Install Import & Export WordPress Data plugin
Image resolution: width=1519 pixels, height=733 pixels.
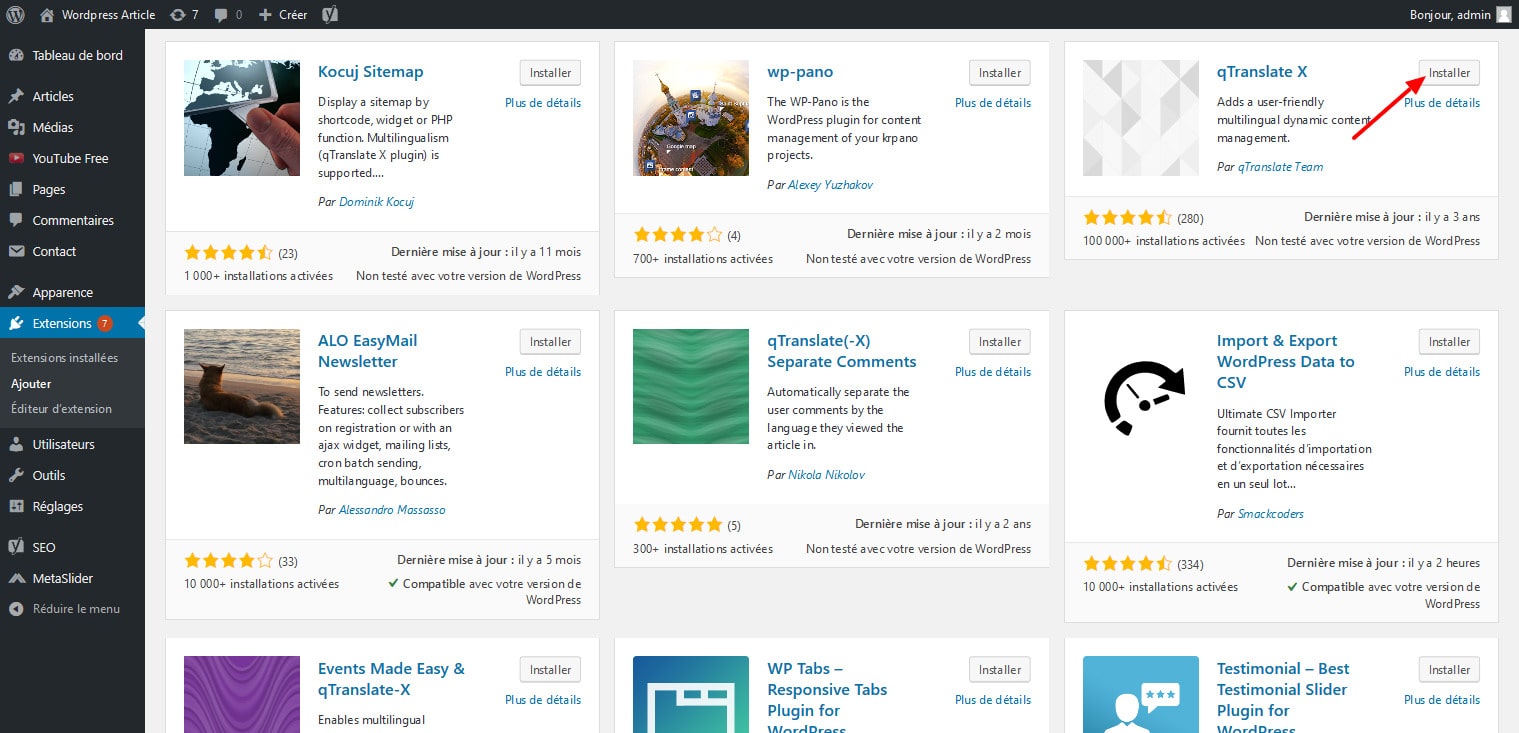1449,342
